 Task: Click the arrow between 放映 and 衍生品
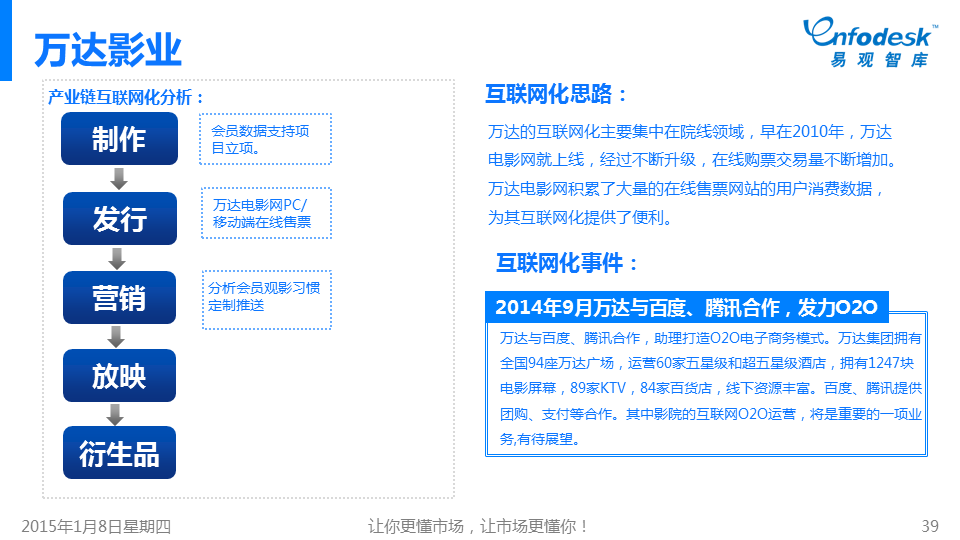pyautogui.click(x=119, y=414)
